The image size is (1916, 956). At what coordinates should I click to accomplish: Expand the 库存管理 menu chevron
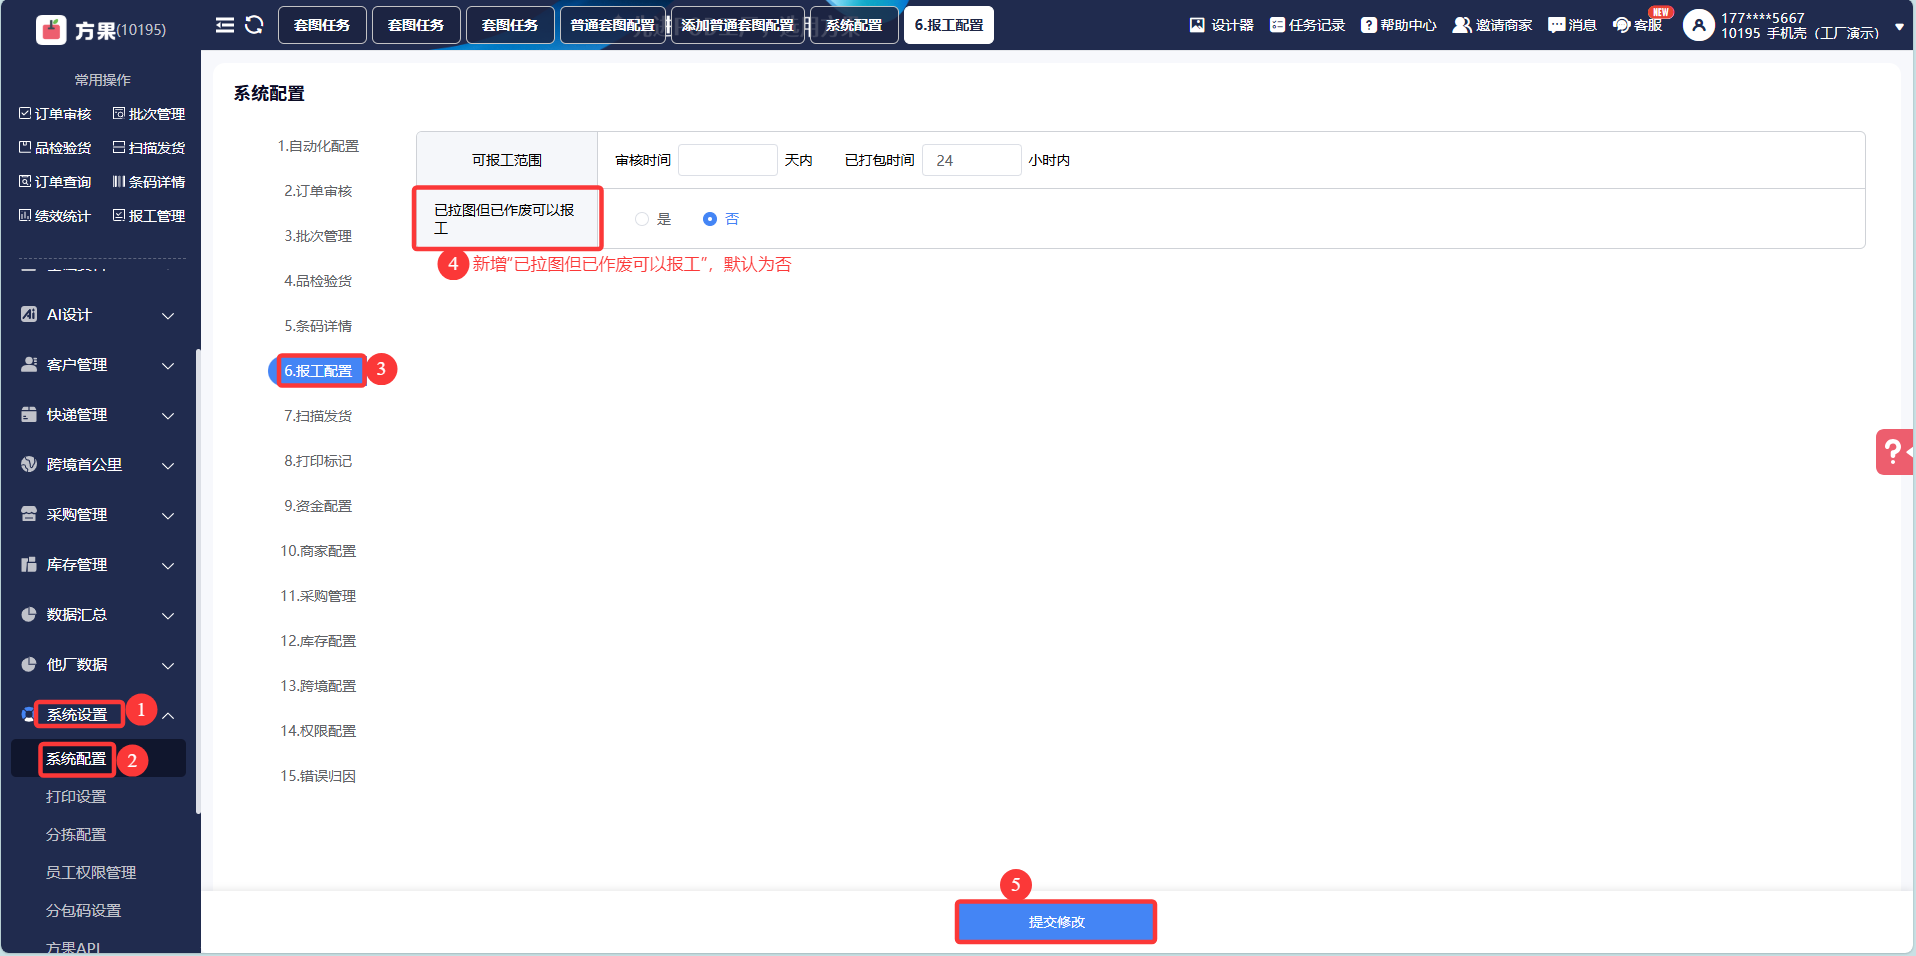[x=168, y=566]
